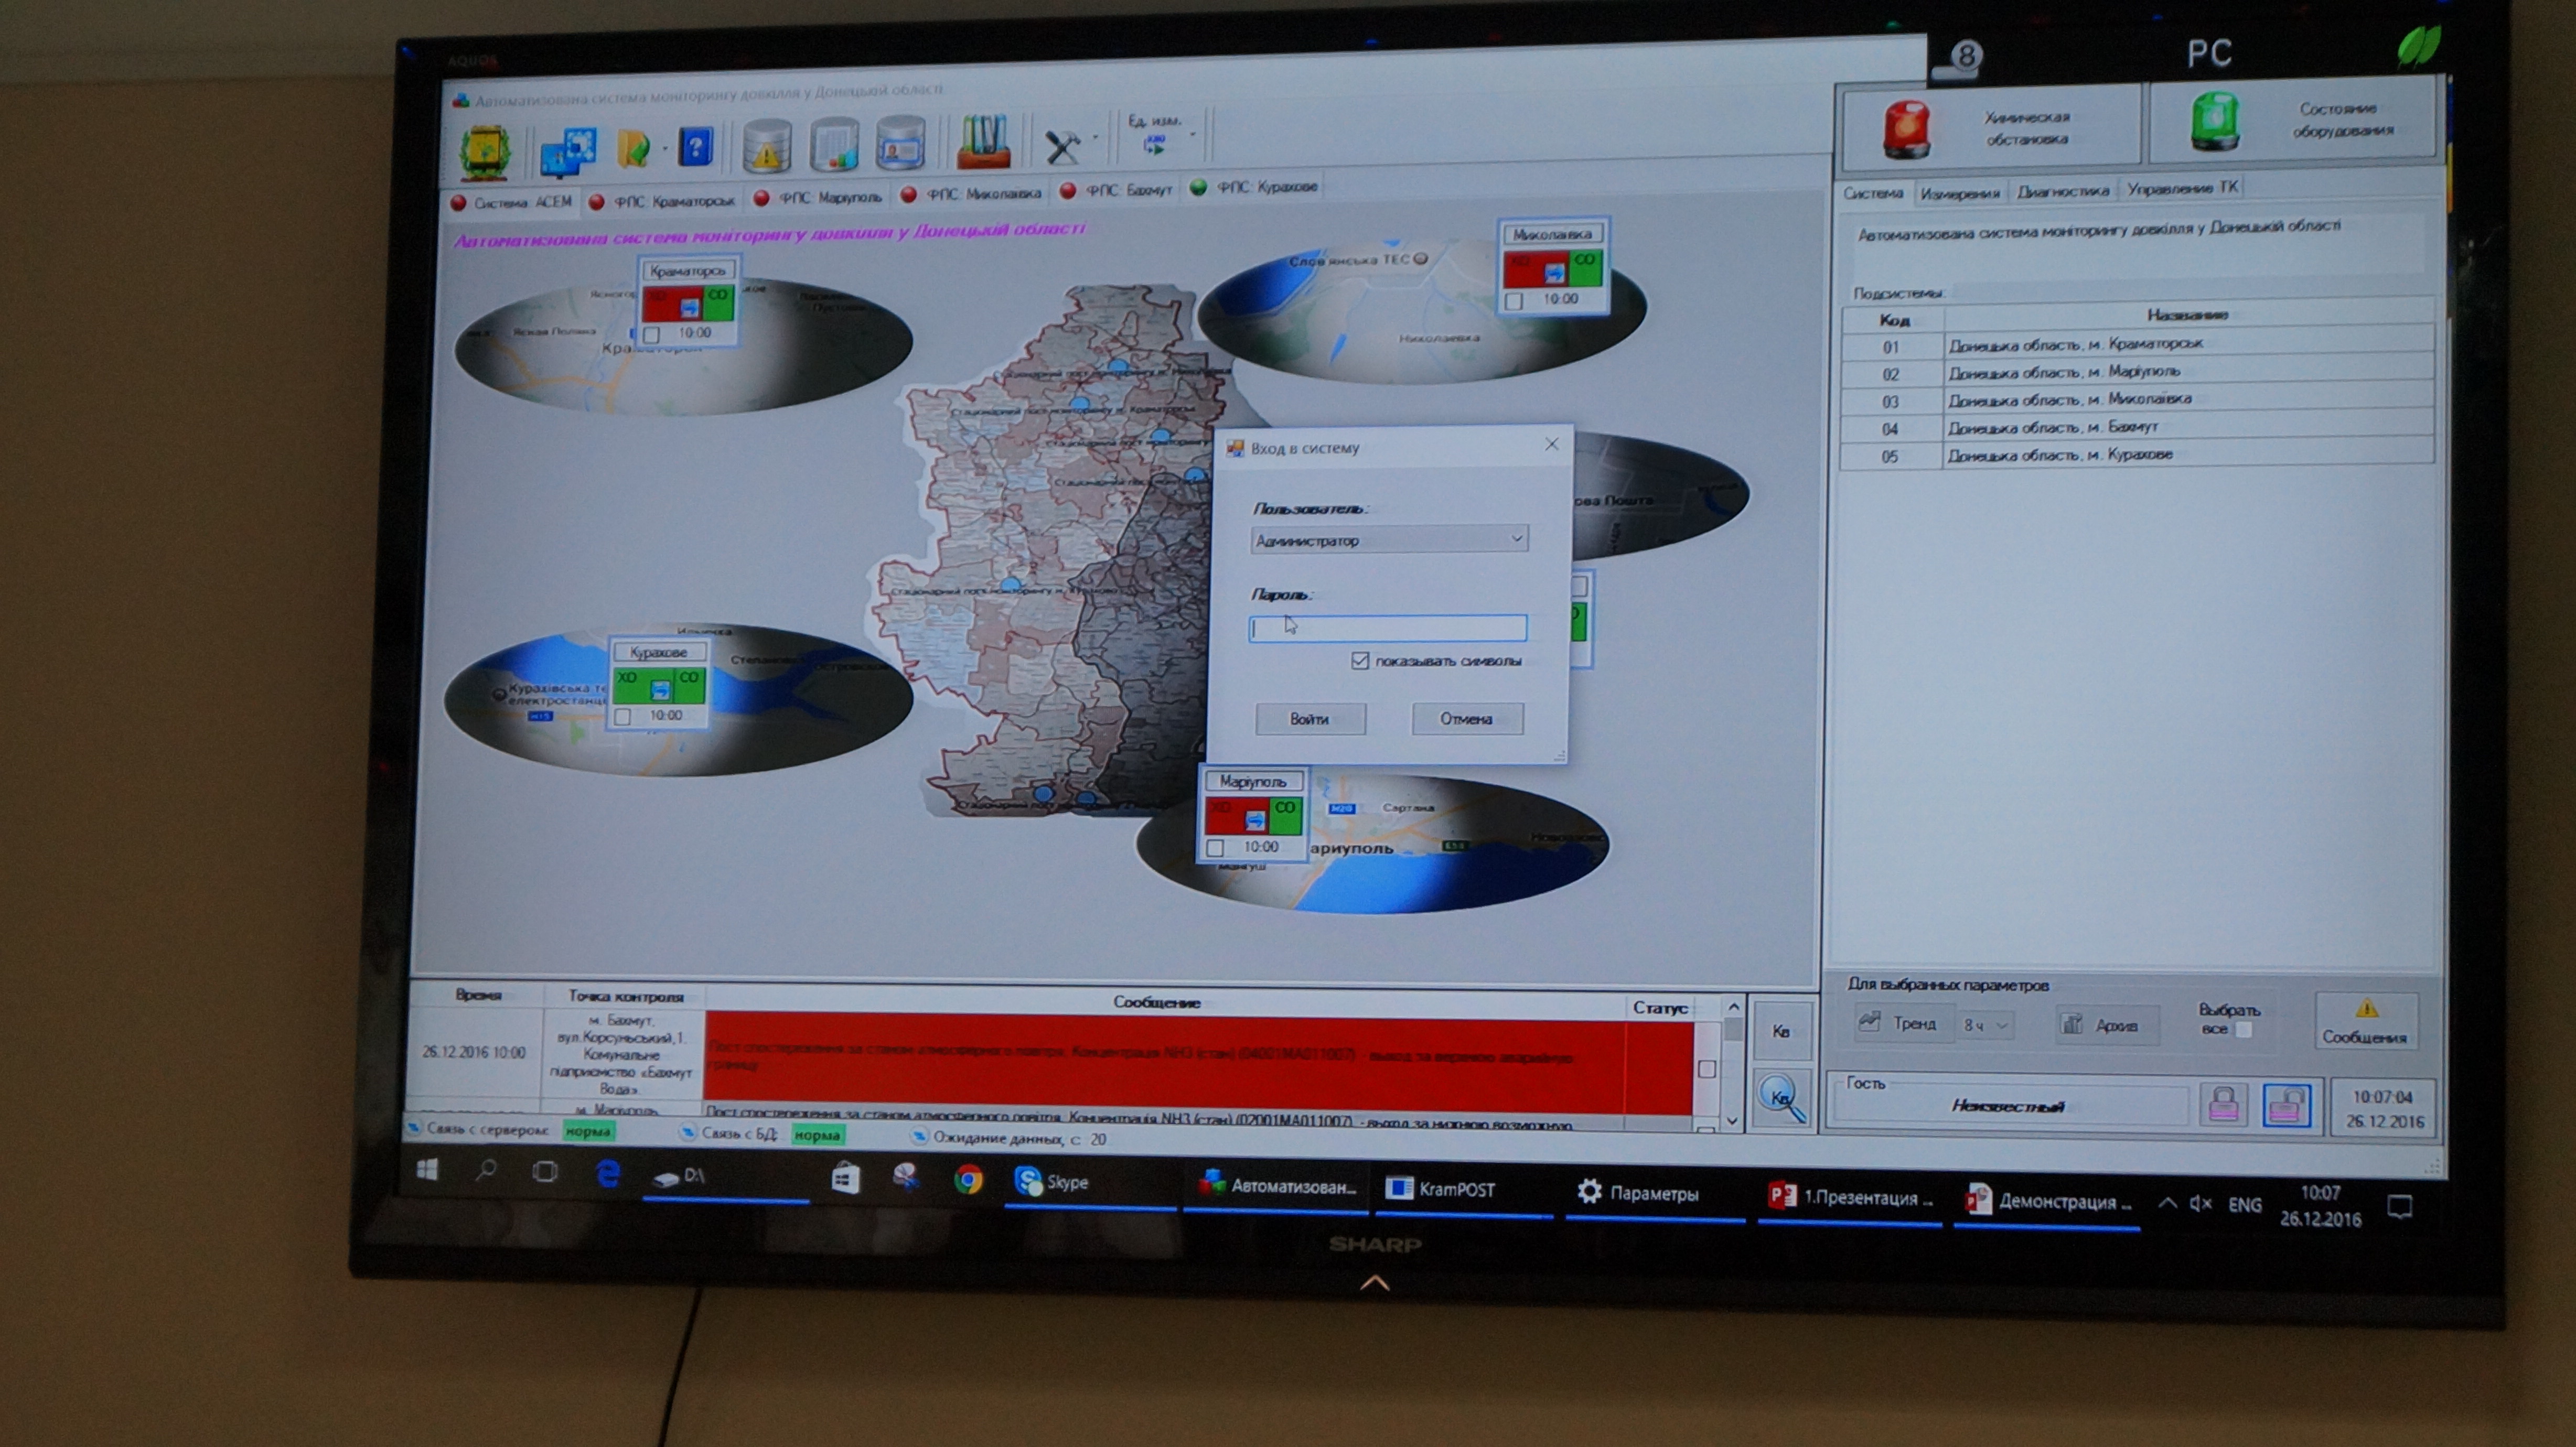
Task: Click the blue arrow in Миколаївка status widget
Action: point(1554,273)
